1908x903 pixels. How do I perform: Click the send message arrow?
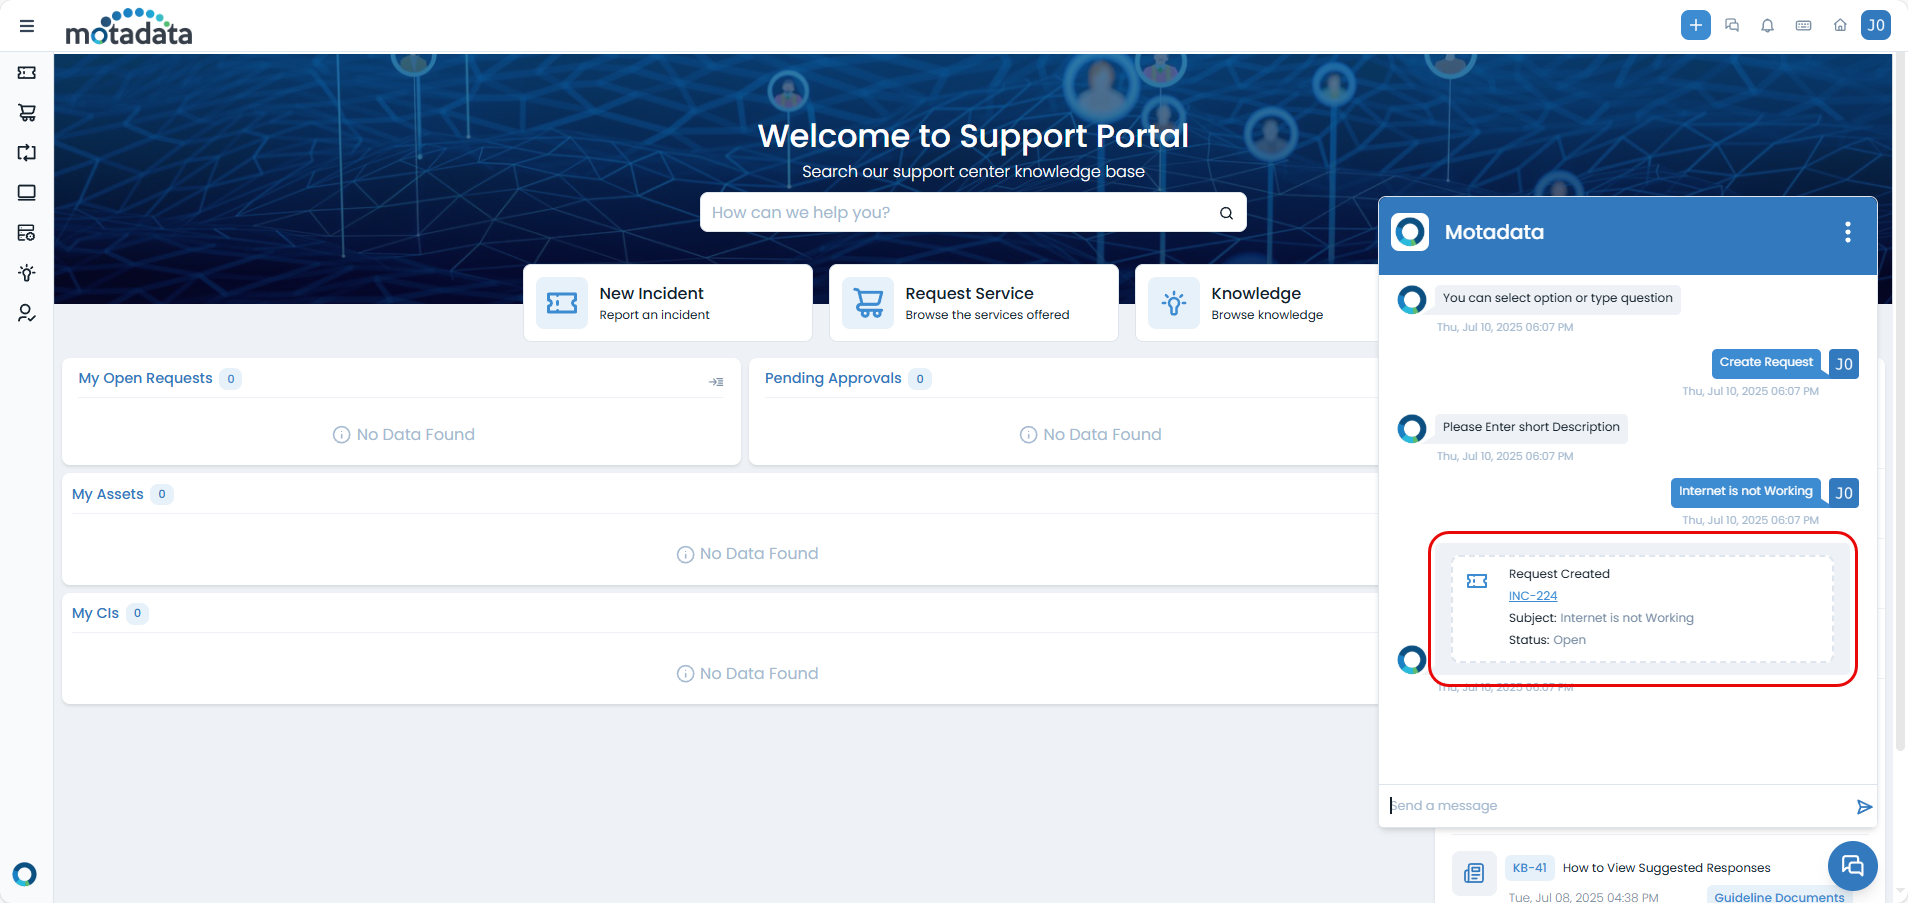(1864, 807)
